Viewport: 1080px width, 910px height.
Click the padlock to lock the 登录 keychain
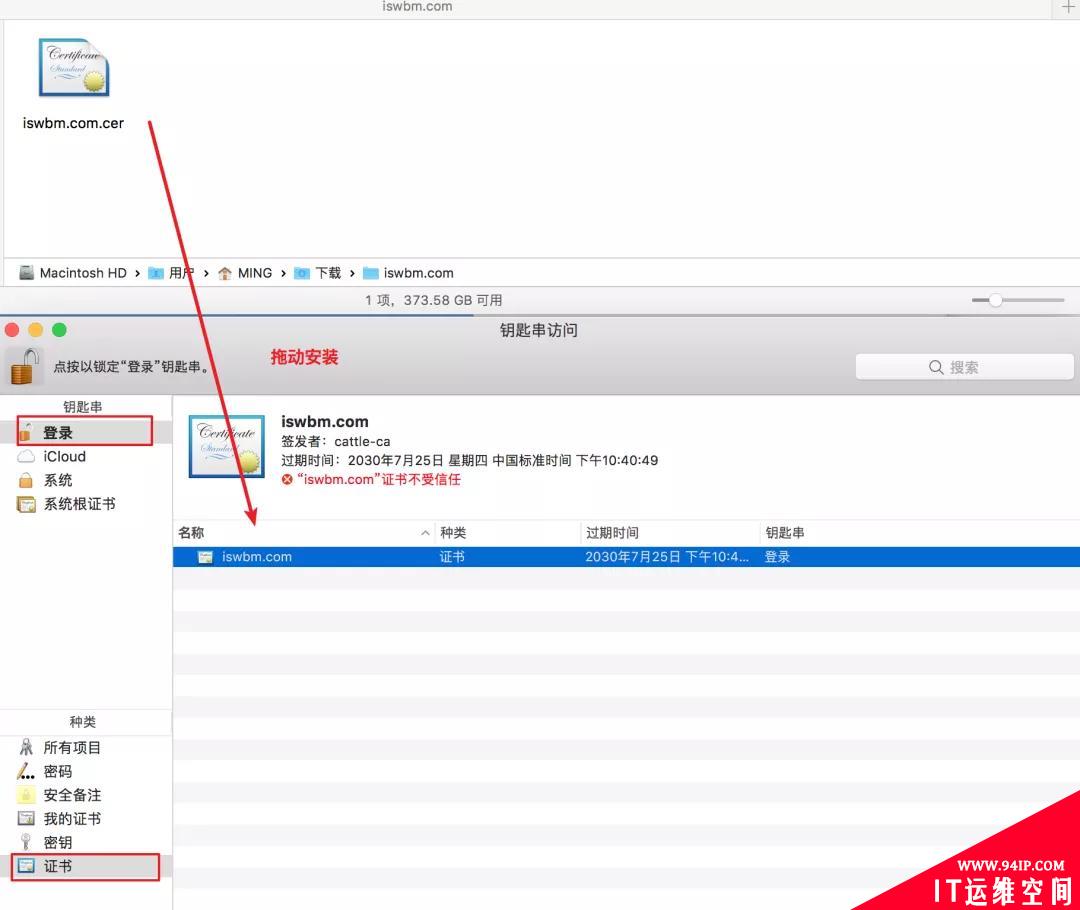tap(25, 366)
